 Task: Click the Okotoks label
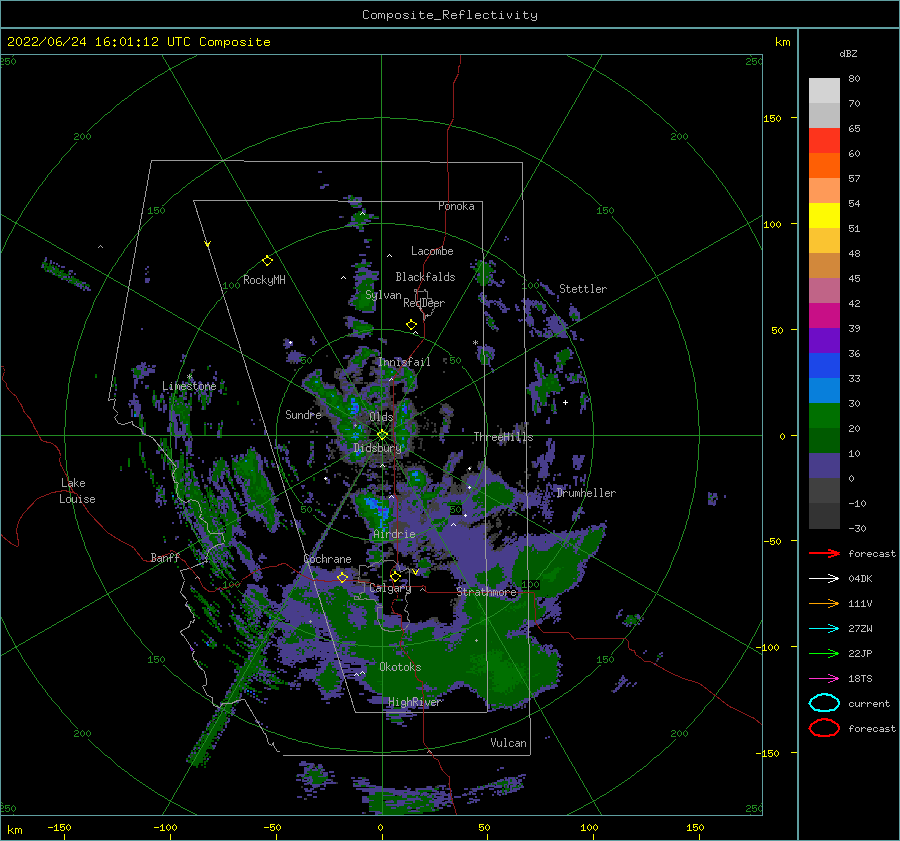coord(400,667)
